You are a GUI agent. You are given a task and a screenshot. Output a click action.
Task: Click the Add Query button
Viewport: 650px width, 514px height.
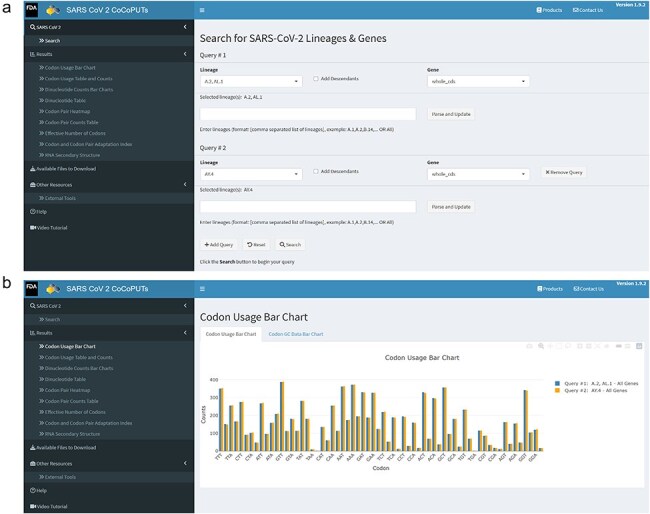click(218, 245)
